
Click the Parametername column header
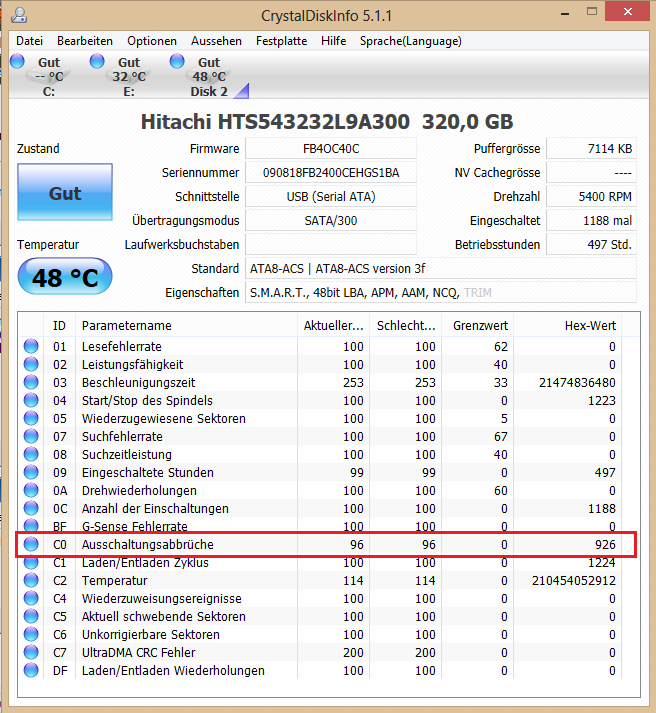pos(186,326)
